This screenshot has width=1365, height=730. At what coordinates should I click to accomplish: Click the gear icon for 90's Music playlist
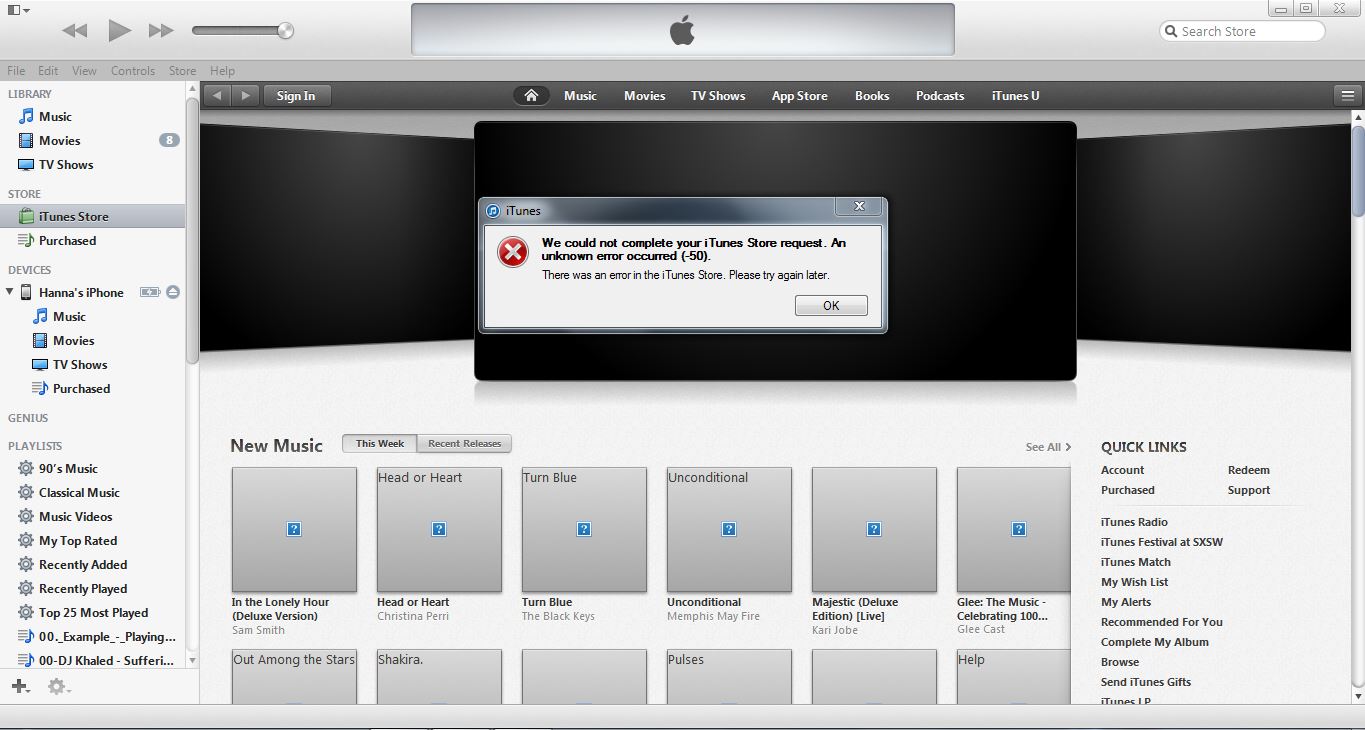tap(26, 469)
